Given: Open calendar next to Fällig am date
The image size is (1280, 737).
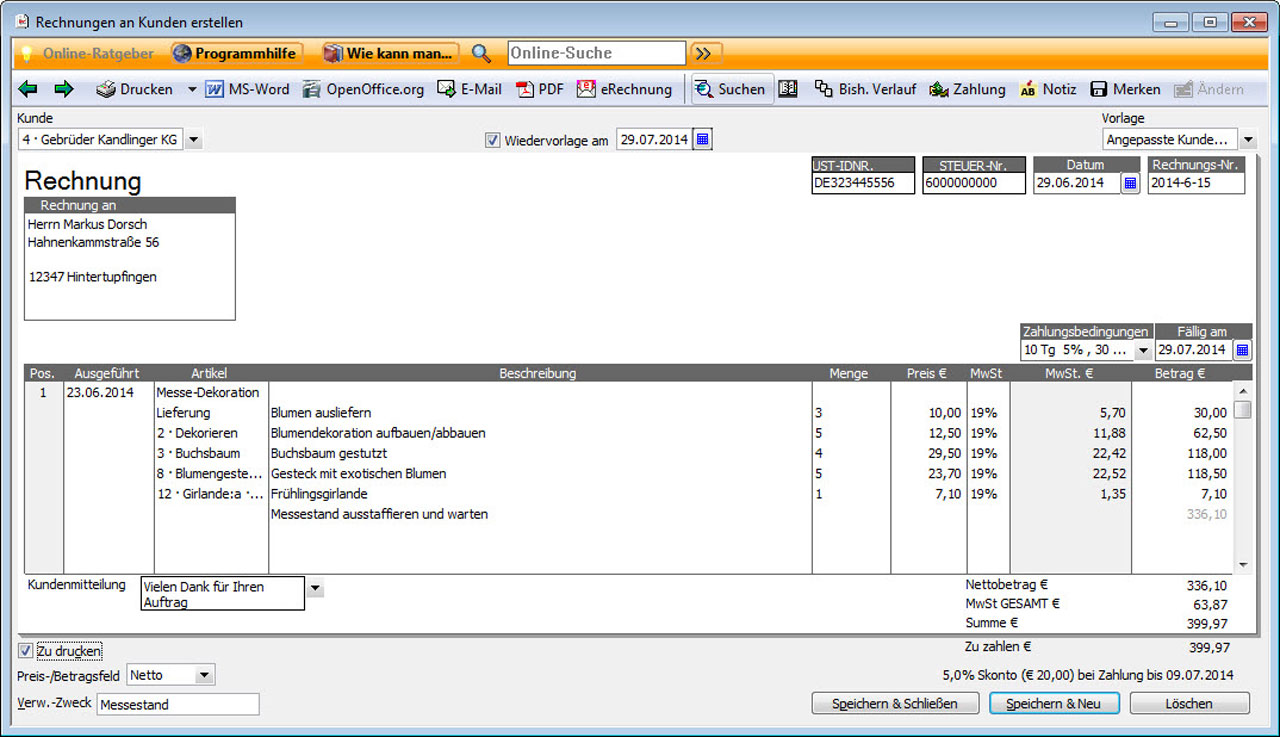Looking at the screenshot, I should click(x=1242, y=350).
